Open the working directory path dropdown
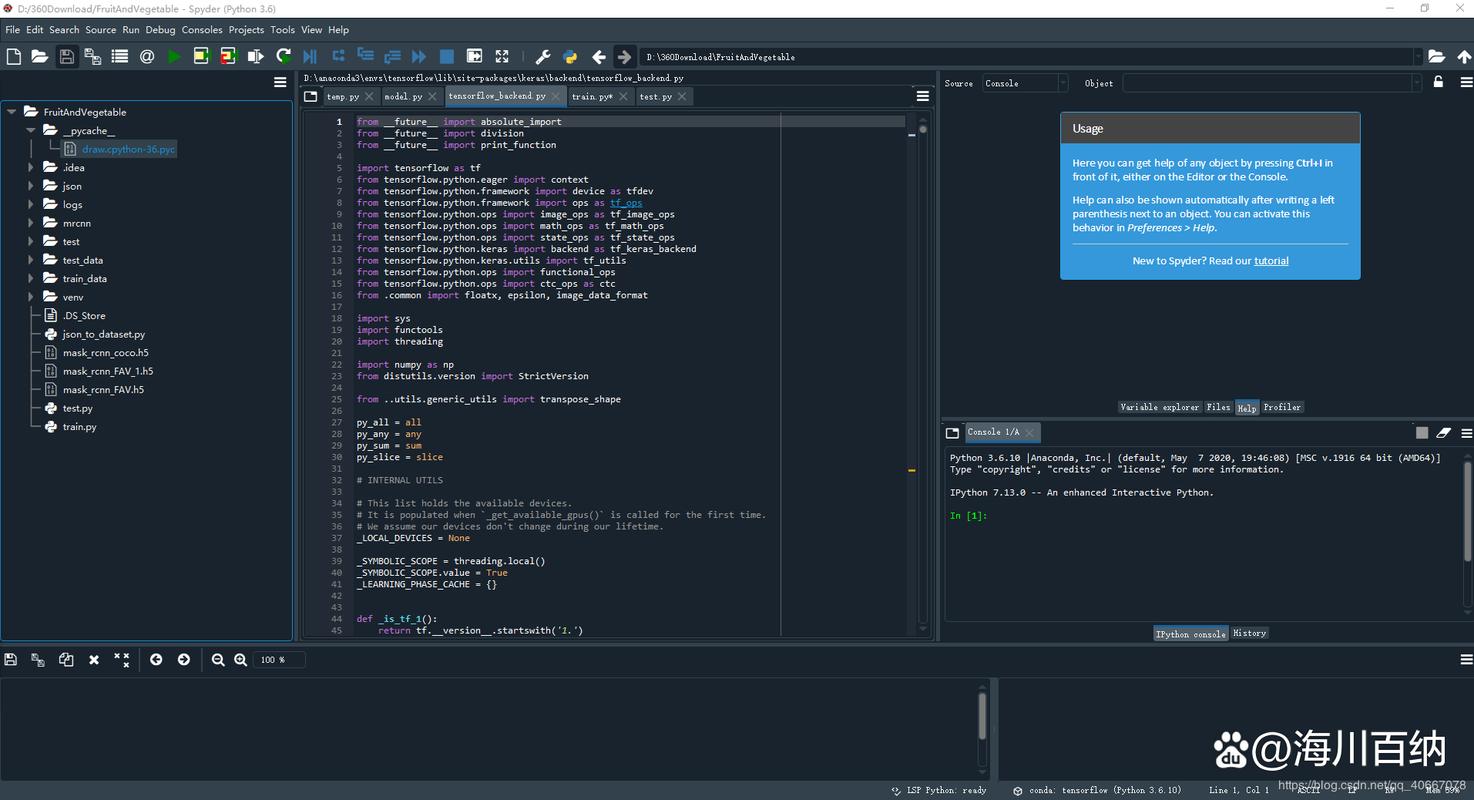This screenshot has width=1474, height=800. click(x=1417, y=57)
